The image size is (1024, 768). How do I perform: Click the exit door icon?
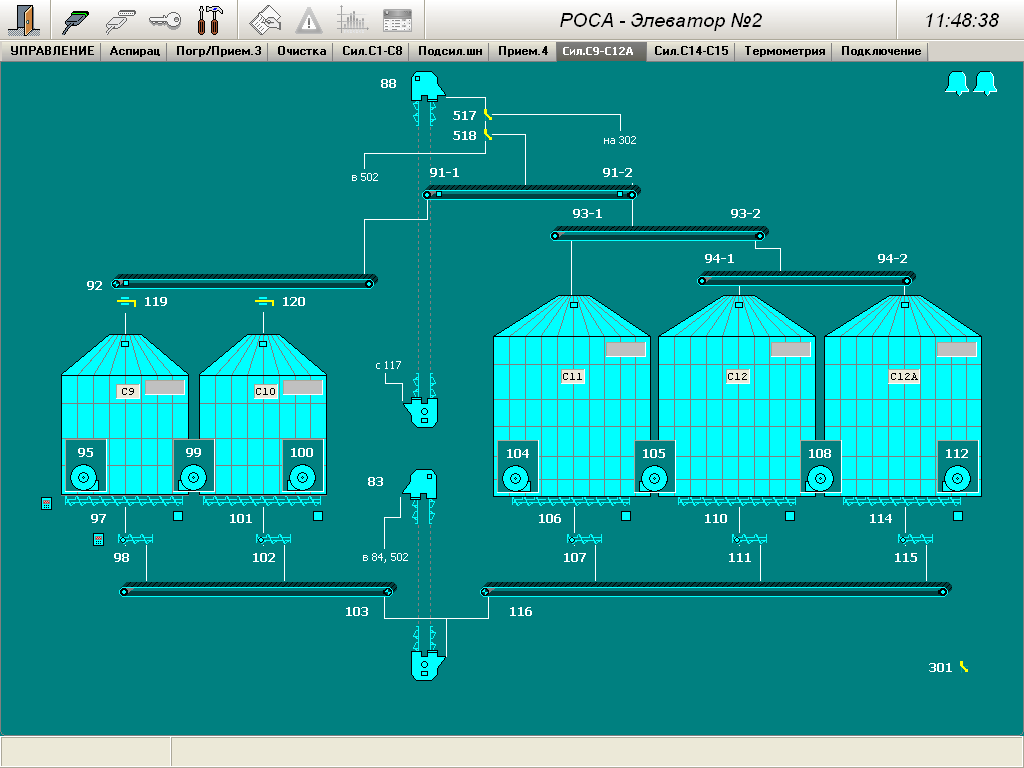(27, 19)
